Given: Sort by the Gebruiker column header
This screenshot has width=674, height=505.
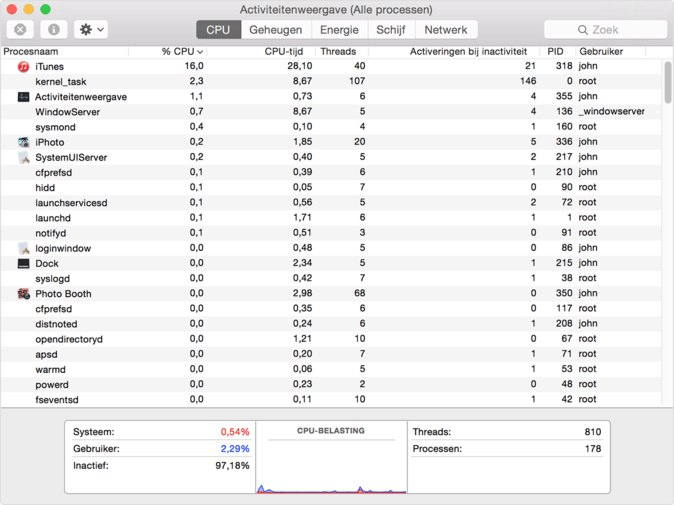Looking at the screenshot, I should pyautogui.click(x=610, y=52).
